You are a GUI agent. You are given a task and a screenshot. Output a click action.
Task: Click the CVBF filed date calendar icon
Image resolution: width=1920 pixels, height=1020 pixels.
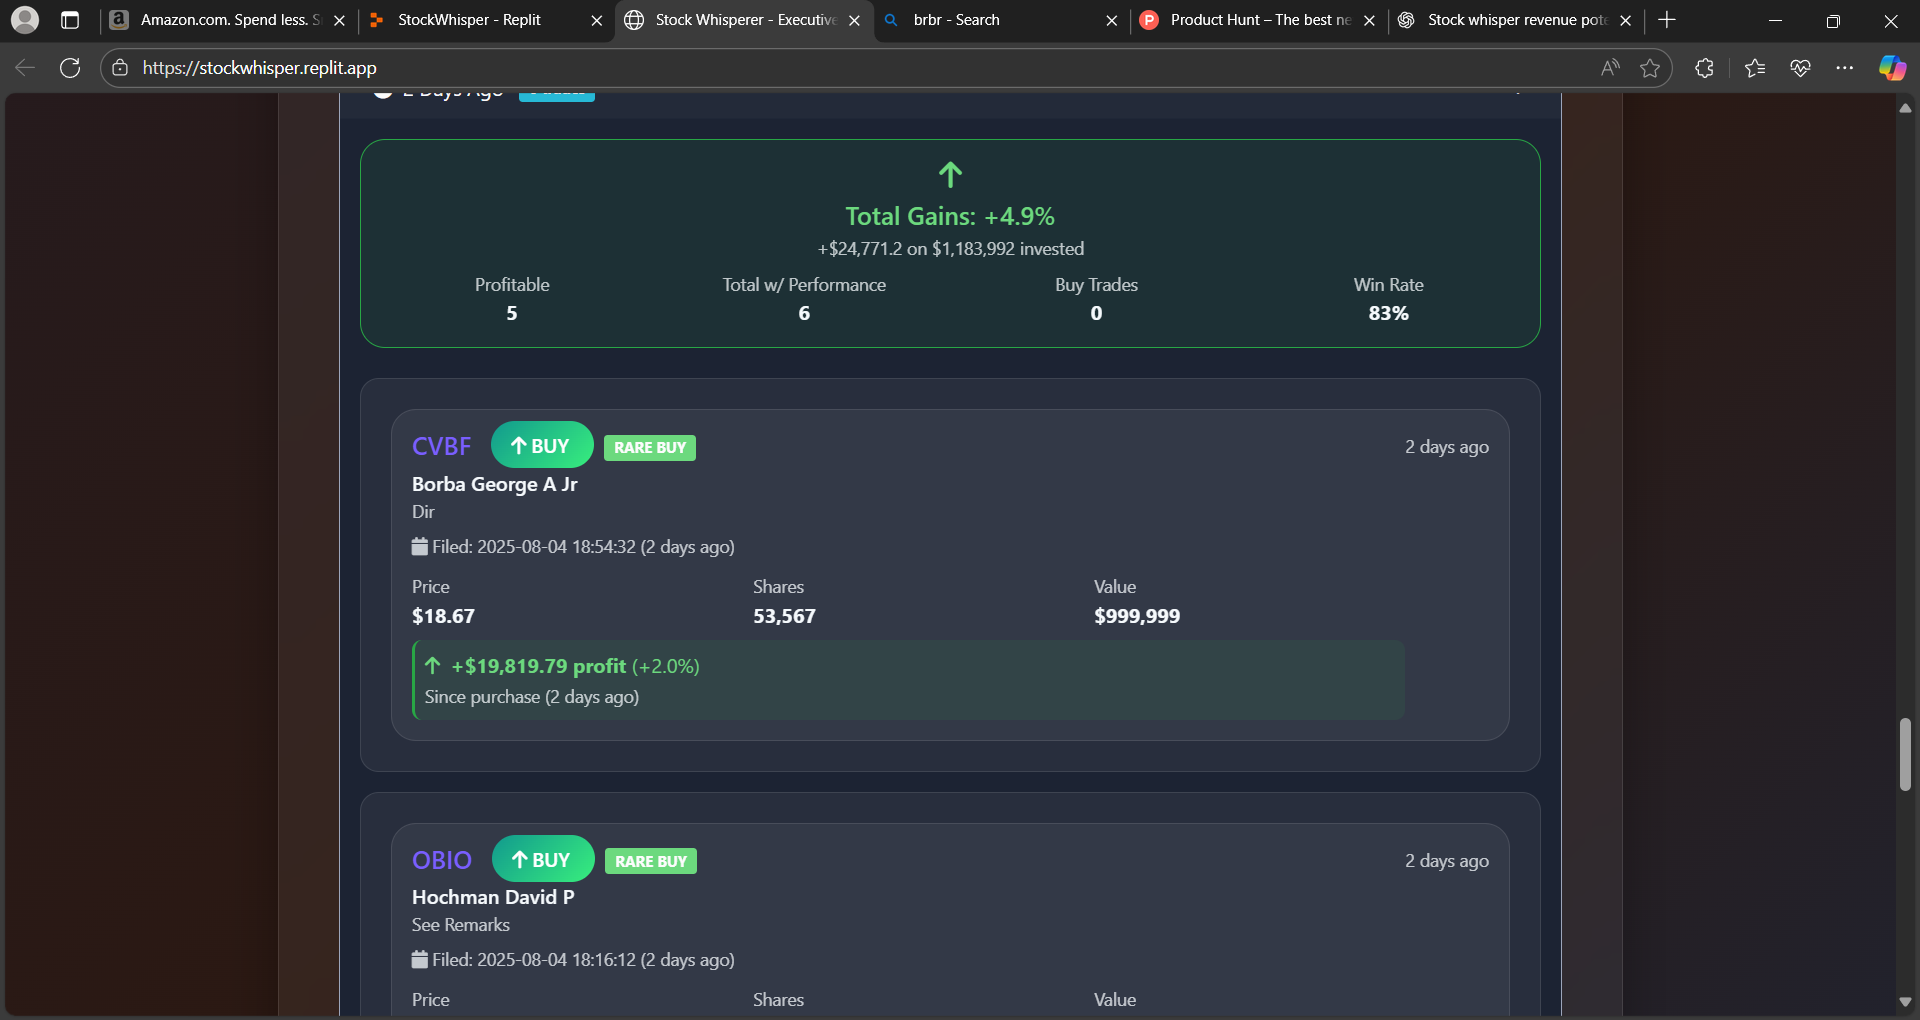(420, 546)
